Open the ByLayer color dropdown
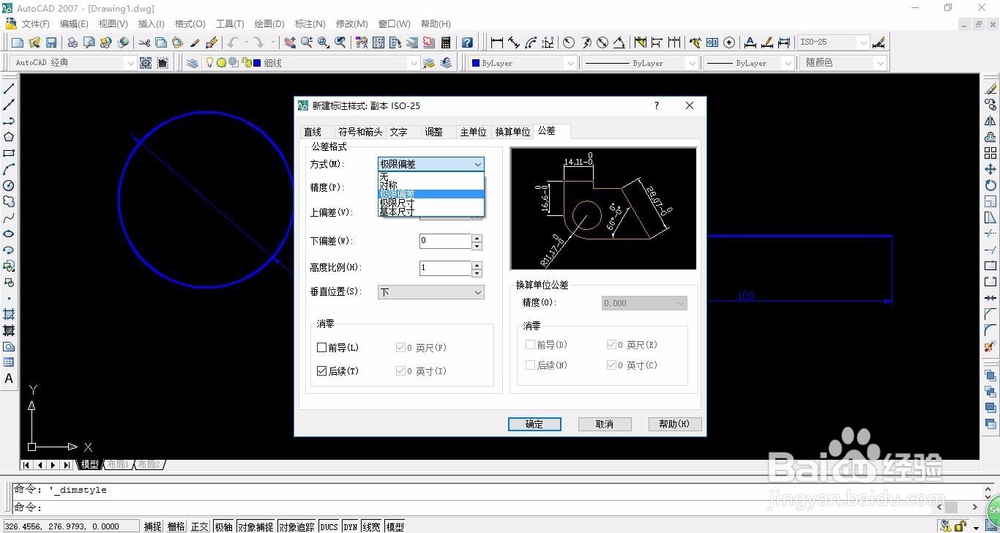The height and width of the screenshot is (533, 1000). pyautogui.click(x=524, y=63)
